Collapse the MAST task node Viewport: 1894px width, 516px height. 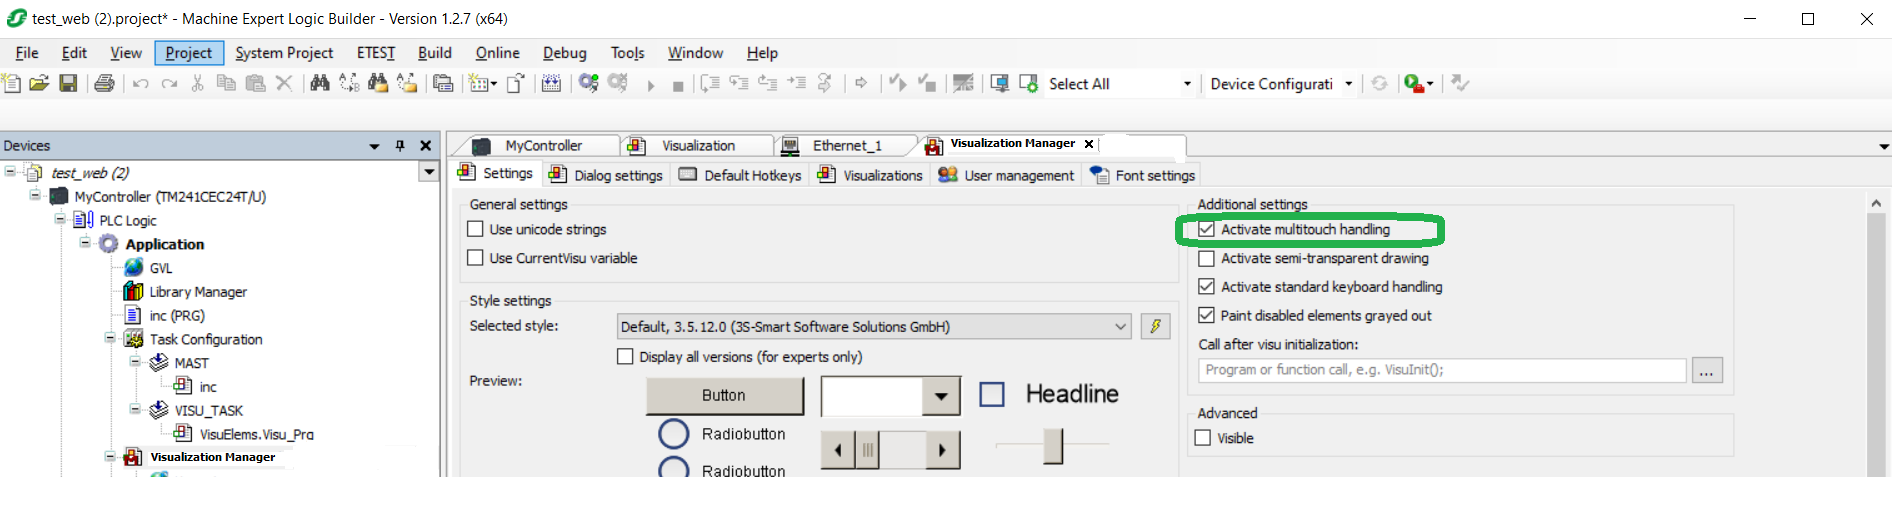coord(135,362)
